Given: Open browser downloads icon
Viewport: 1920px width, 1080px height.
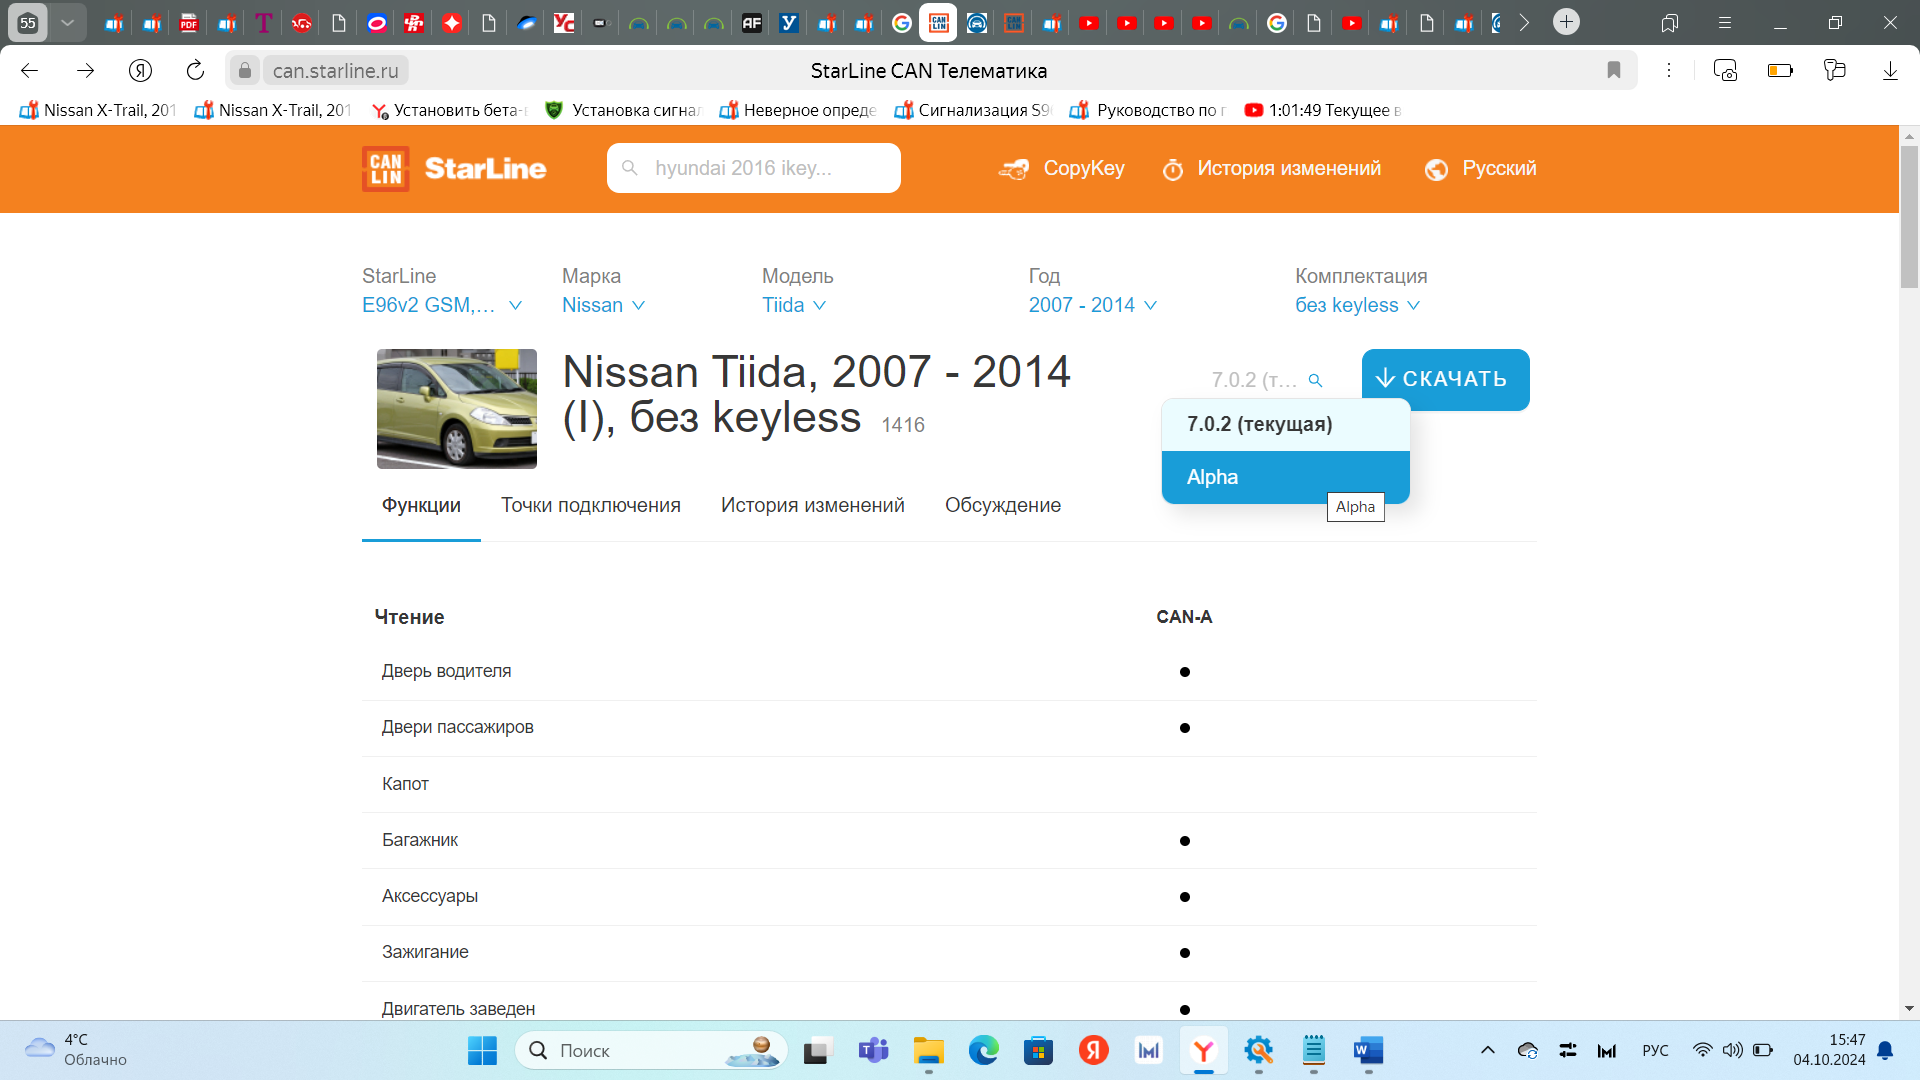Looking at the screenshot, I should tap(1890, 70).
